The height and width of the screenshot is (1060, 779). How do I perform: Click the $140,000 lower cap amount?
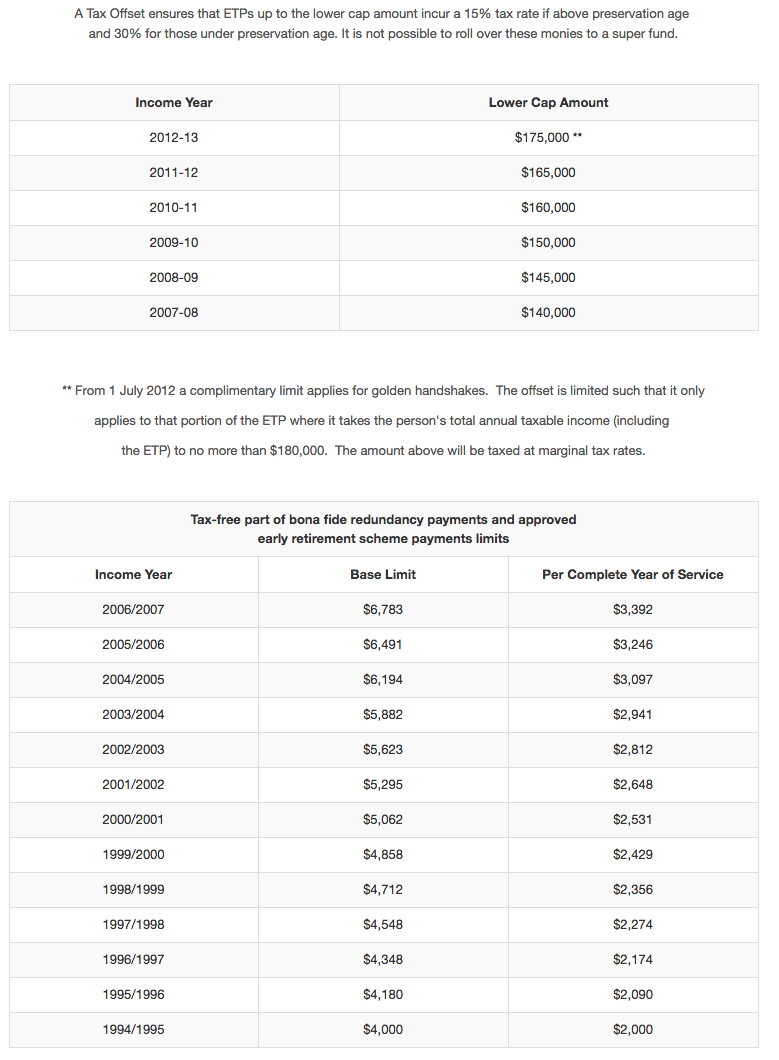548,313
